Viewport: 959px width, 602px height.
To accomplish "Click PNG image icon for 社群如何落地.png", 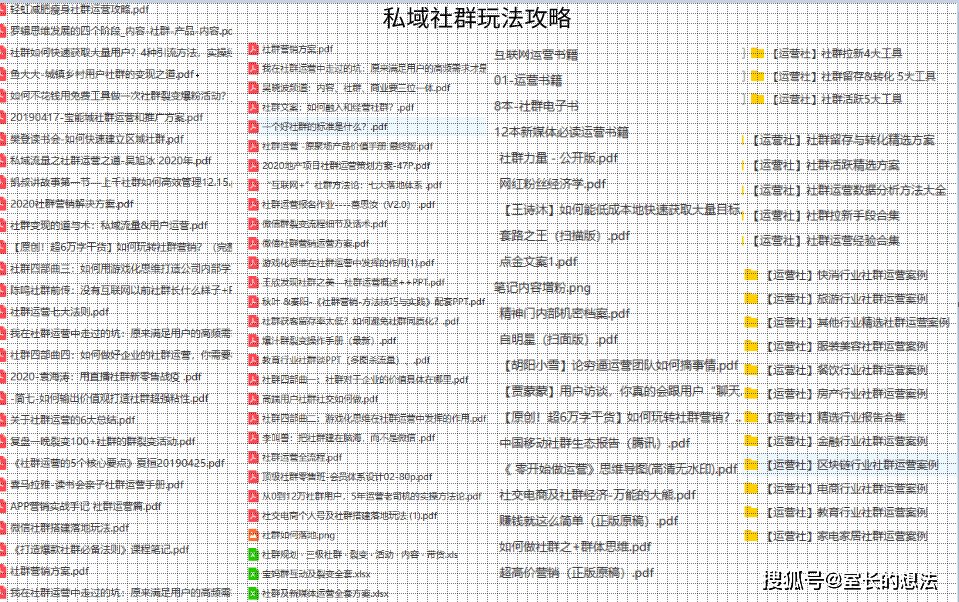I will [x=253, y=535].
